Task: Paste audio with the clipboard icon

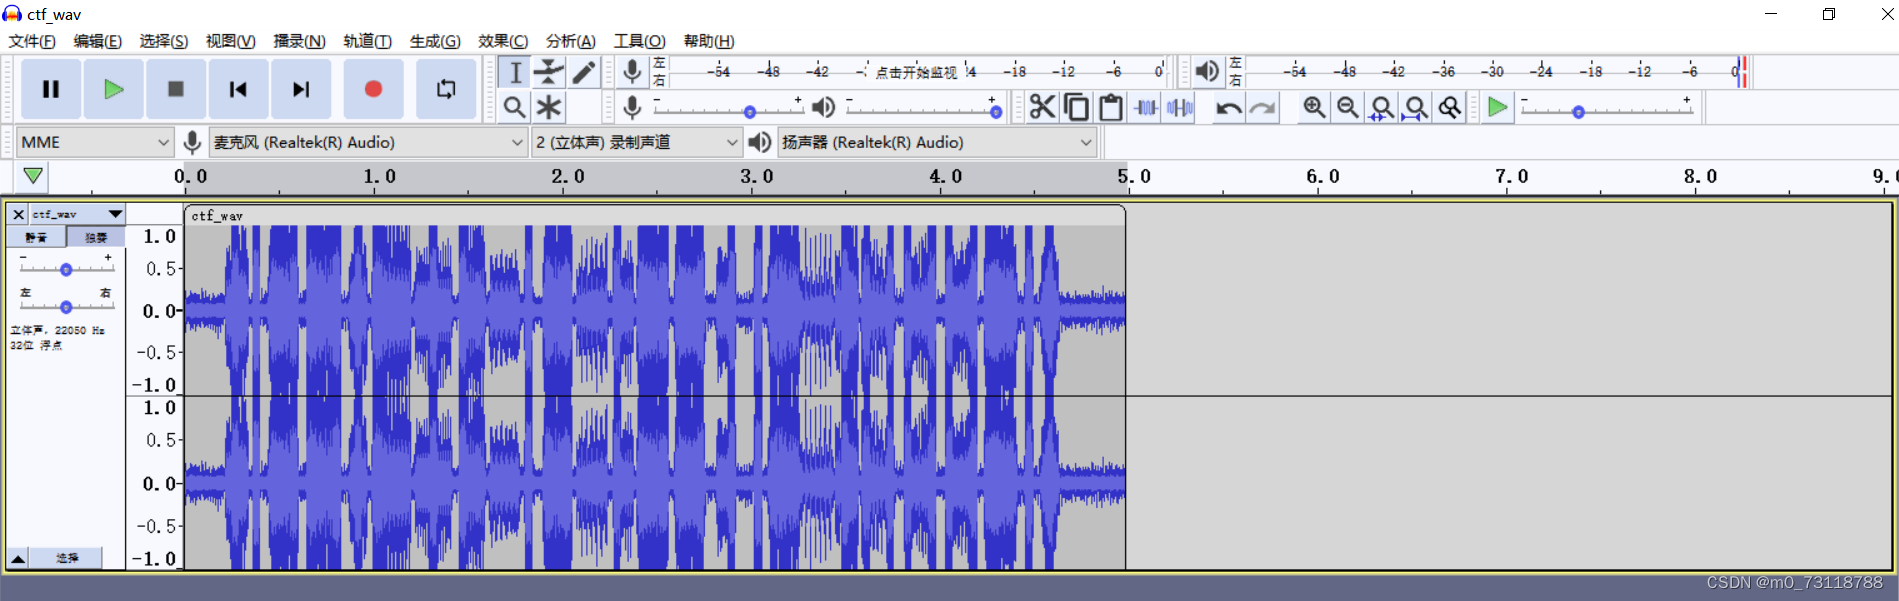Action: point(1110,107)
